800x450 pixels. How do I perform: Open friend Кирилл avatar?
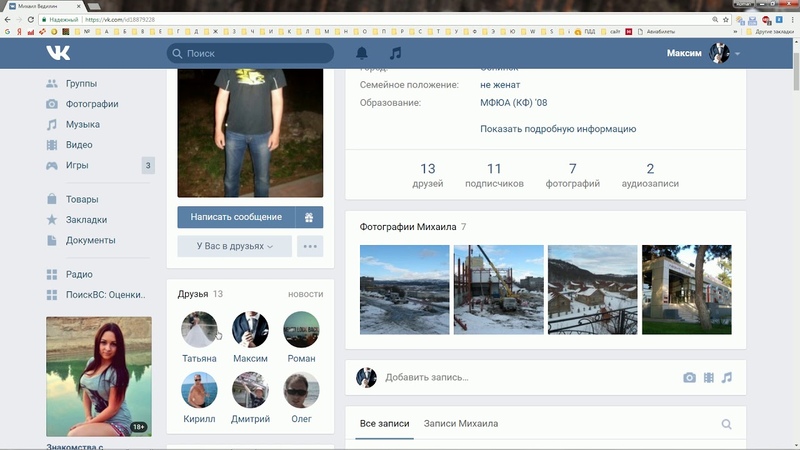199,390
